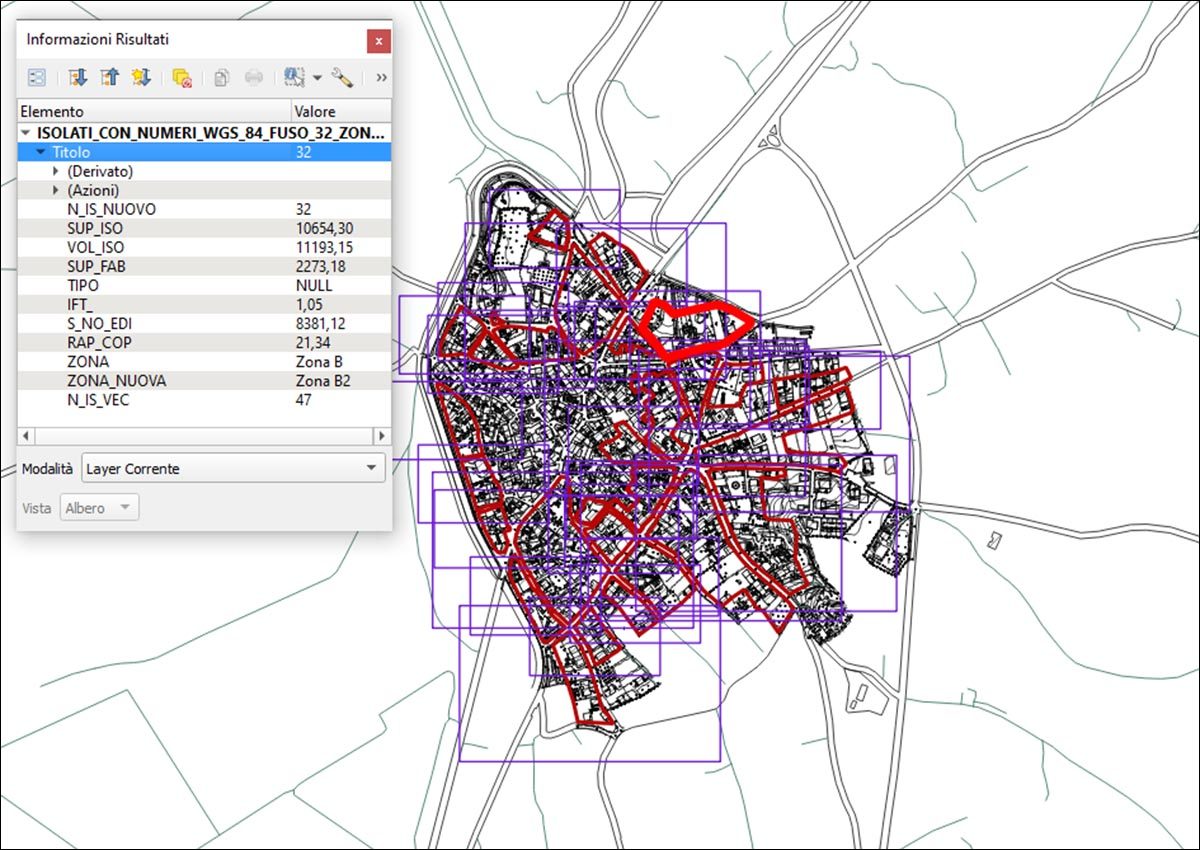Select the ZONA_NUOVA attribute row
The image size is (1200, 850).
click(x=116, y=381)
